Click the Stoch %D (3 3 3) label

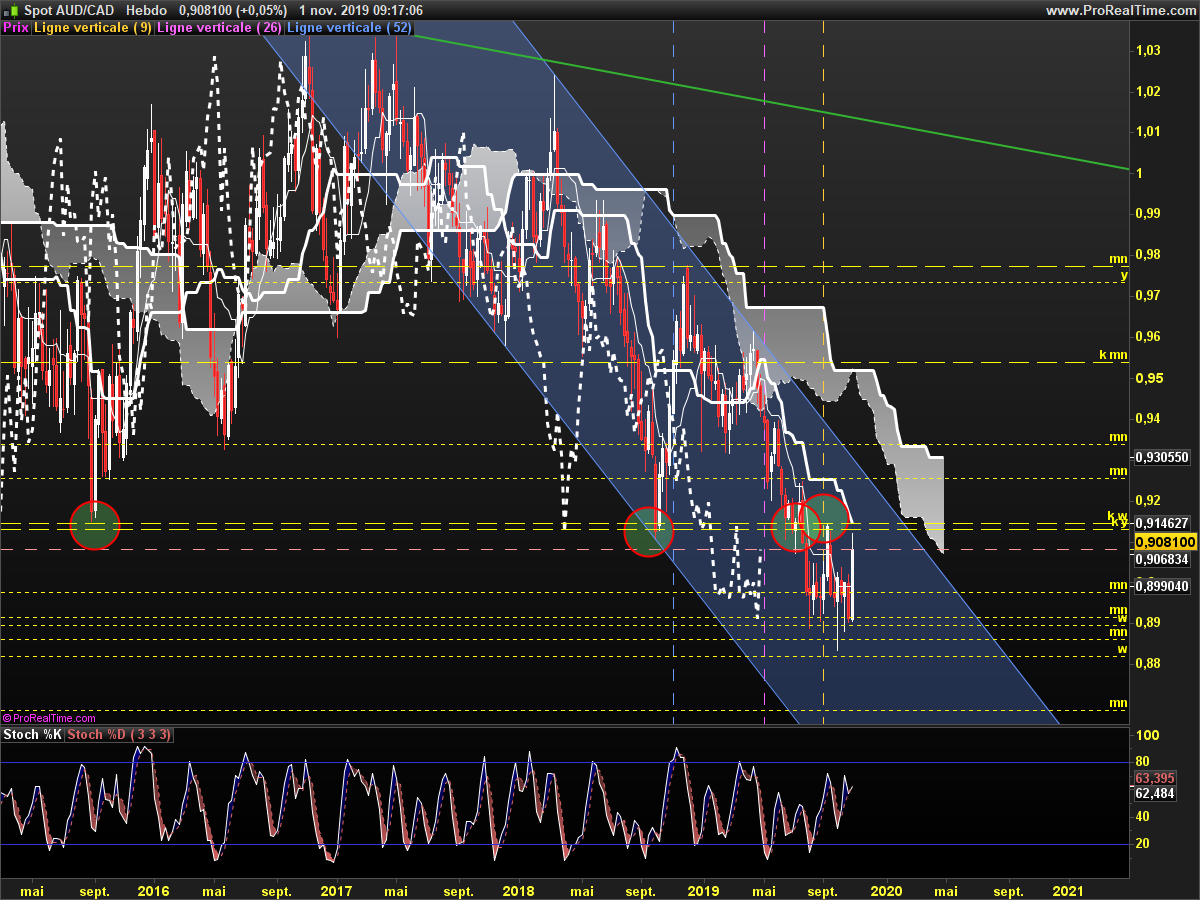(119, 735)
